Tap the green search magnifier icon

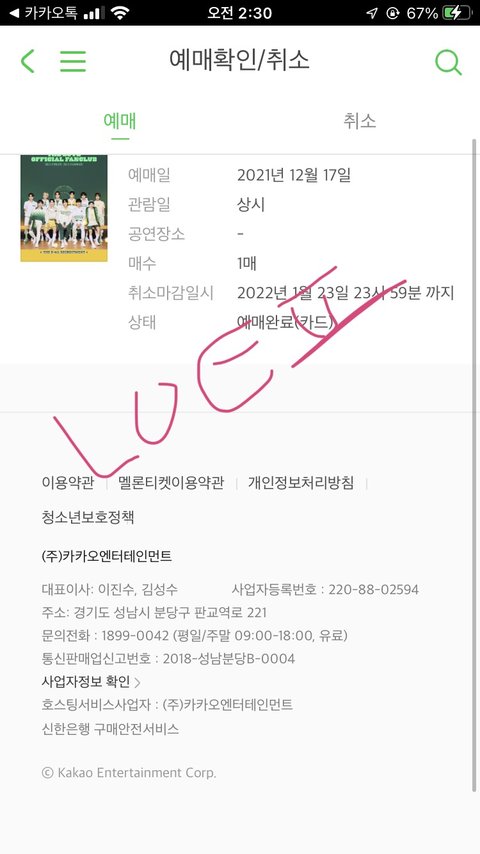coord(448,62)
